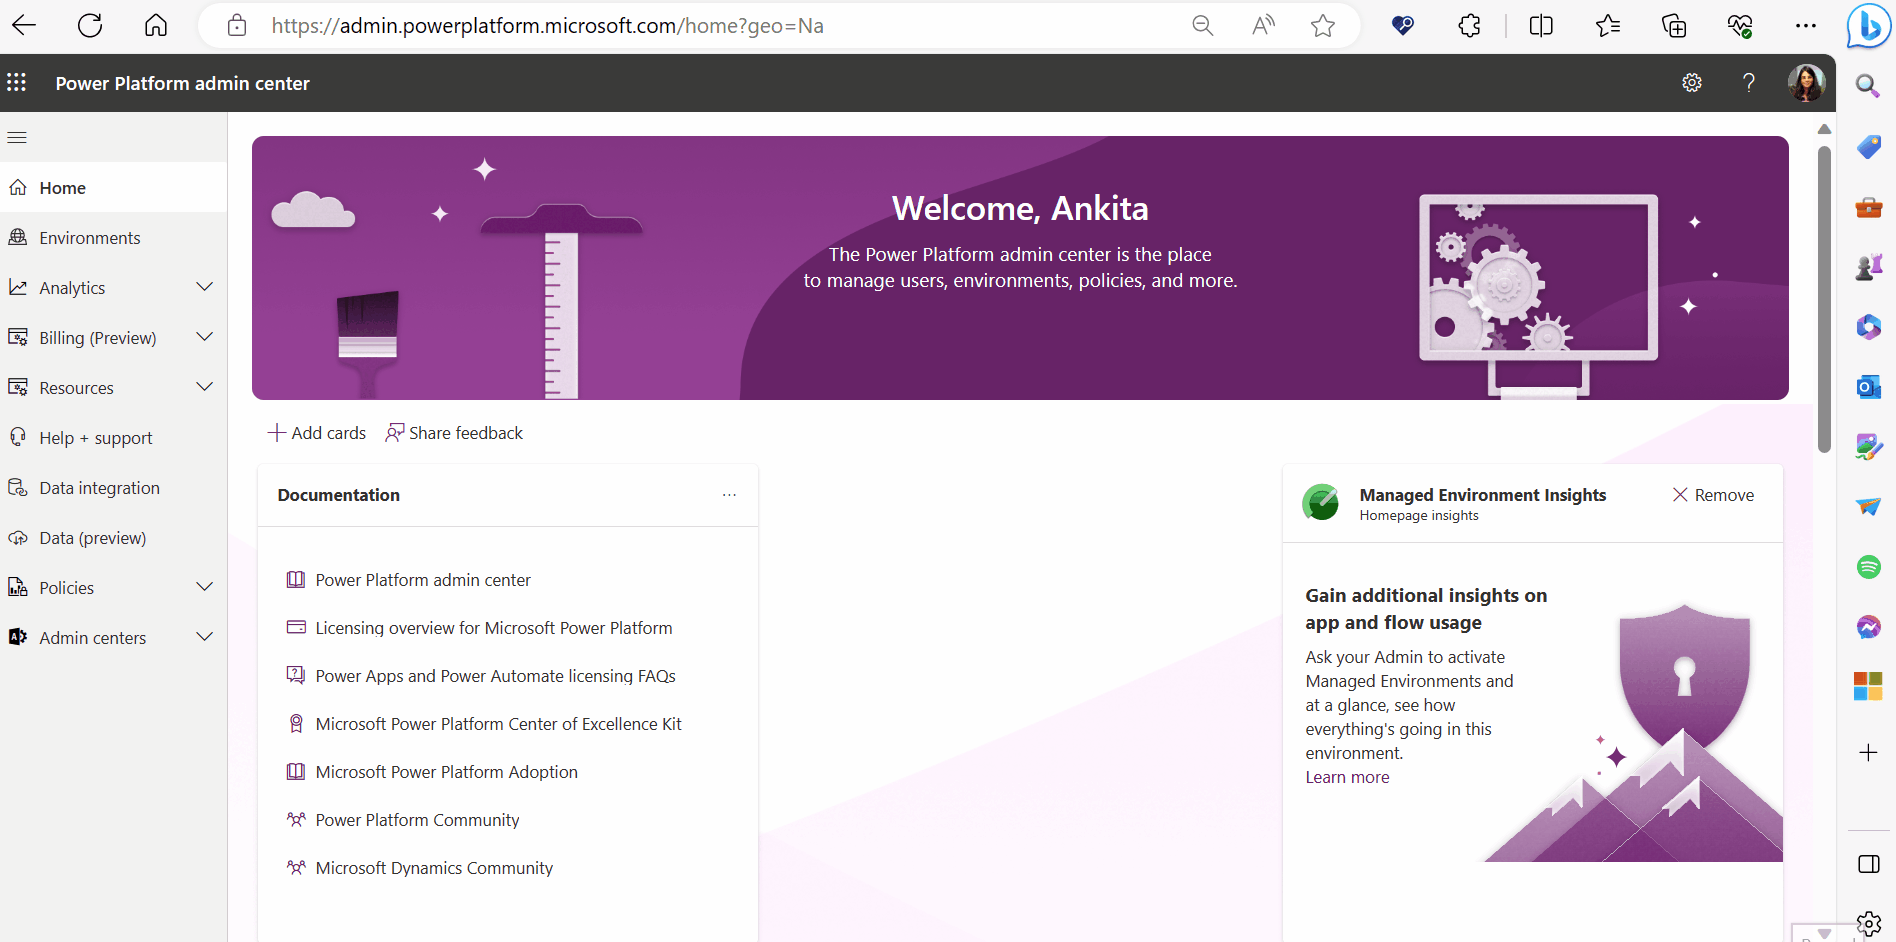Toggle browser split screen view

tap(1541, 26)
